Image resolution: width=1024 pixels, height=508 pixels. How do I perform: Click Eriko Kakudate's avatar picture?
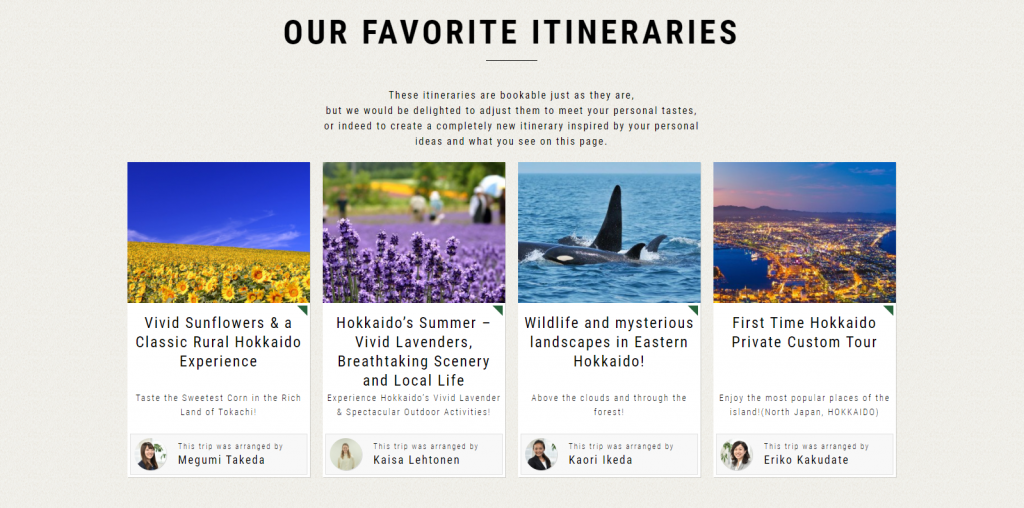(x=737, y=454)
